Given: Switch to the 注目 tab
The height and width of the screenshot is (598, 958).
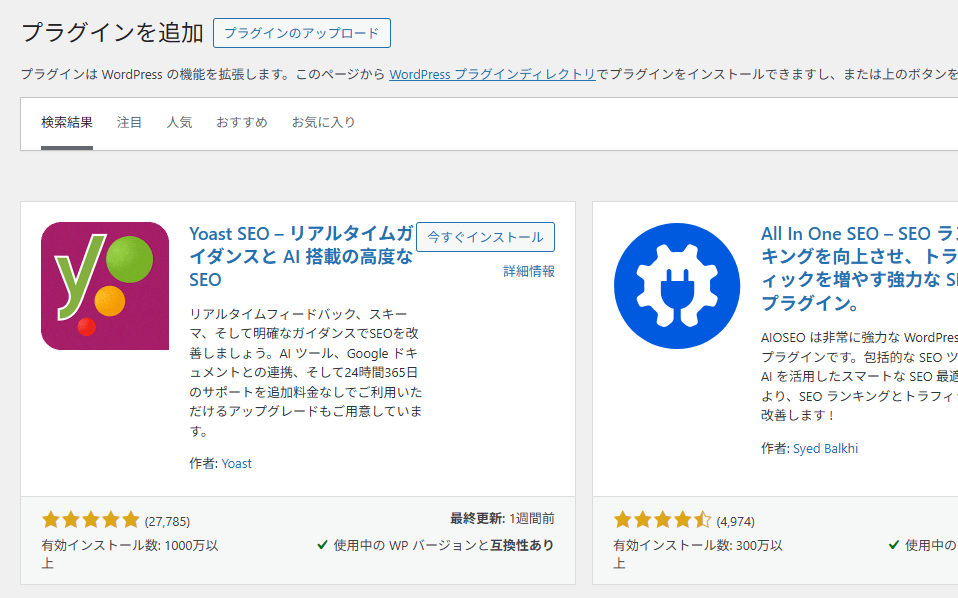Looking at the screenshot, I should pos(130,123).
